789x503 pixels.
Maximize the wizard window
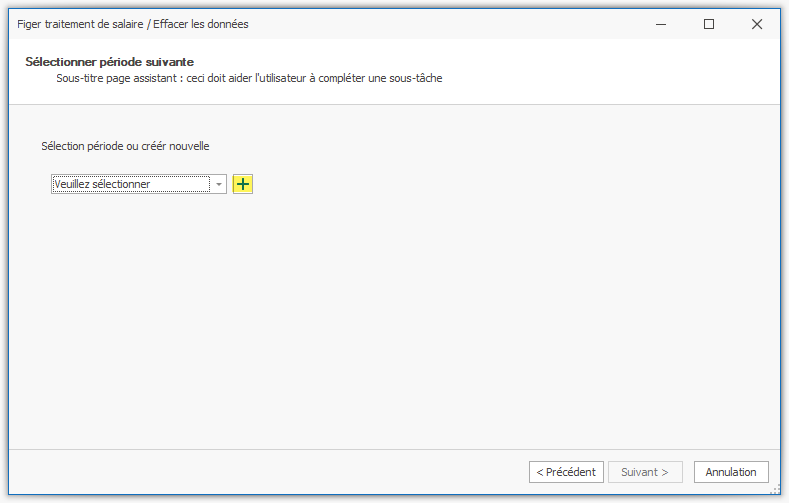tap(709, 24)
